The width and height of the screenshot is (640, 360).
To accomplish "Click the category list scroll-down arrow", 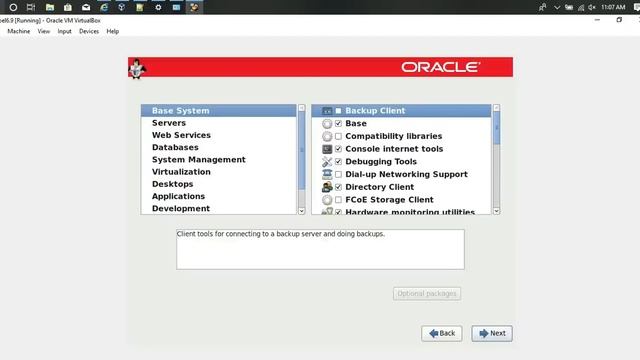I will 302,211.
